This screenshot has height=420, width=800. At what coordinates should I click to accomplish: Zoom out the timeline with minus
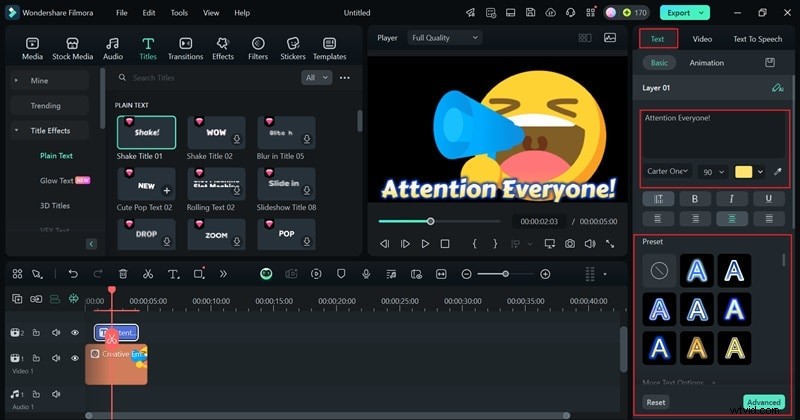click(466, 274)
